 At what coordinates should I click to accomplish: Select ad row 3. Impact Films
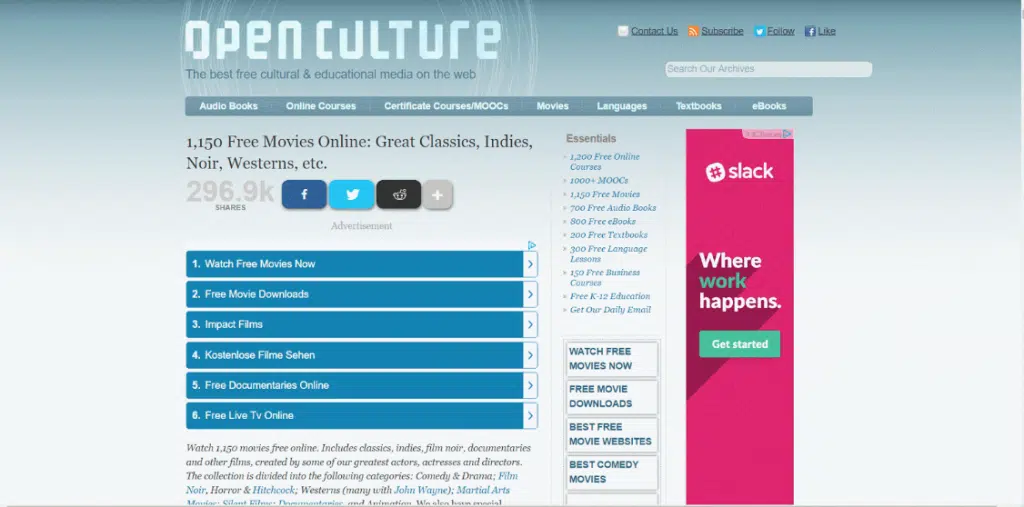tap(361, 325)
